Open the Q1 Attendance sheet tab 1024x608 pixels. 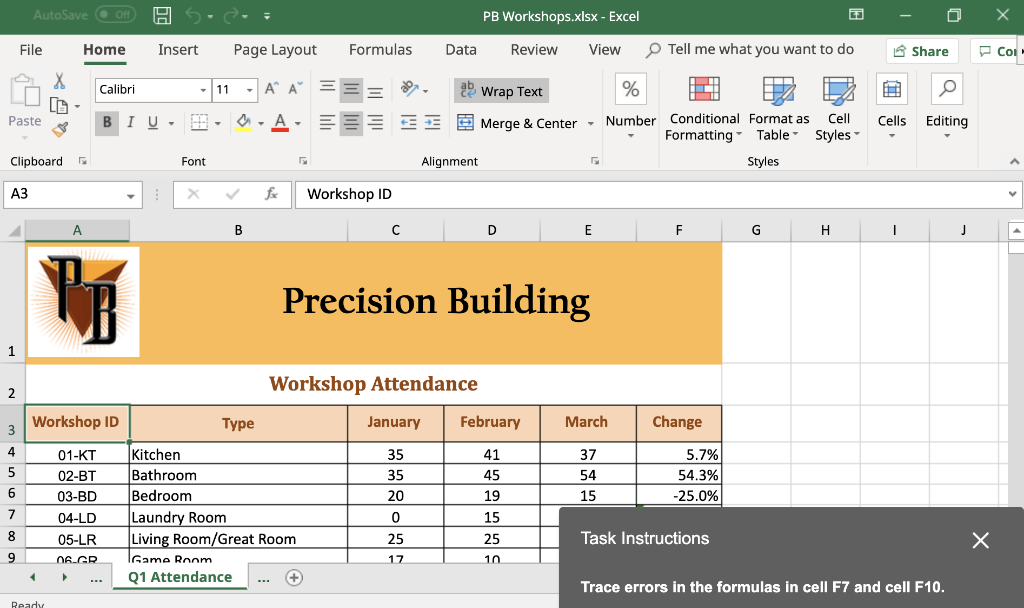[180, 577]
